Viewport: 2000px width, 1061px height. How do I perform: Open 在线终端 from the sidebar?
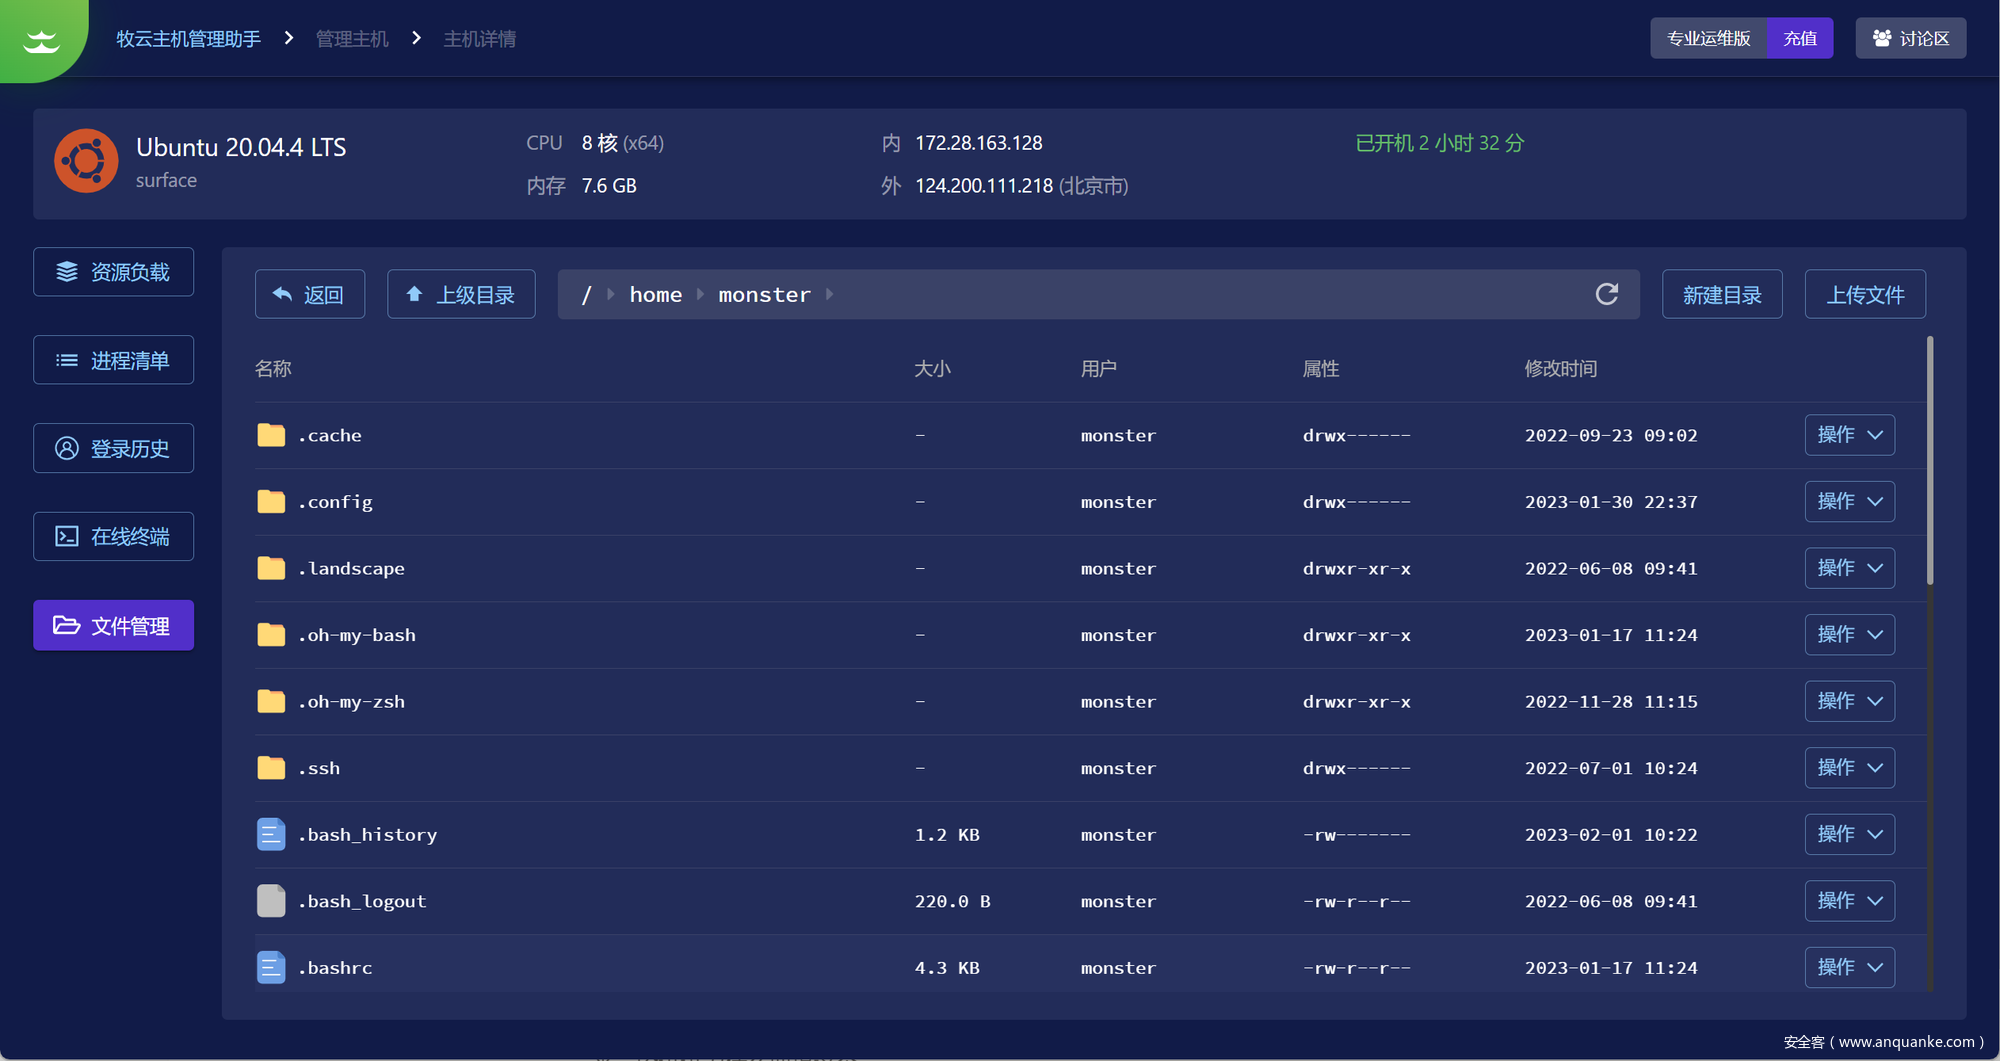point(113,537)
